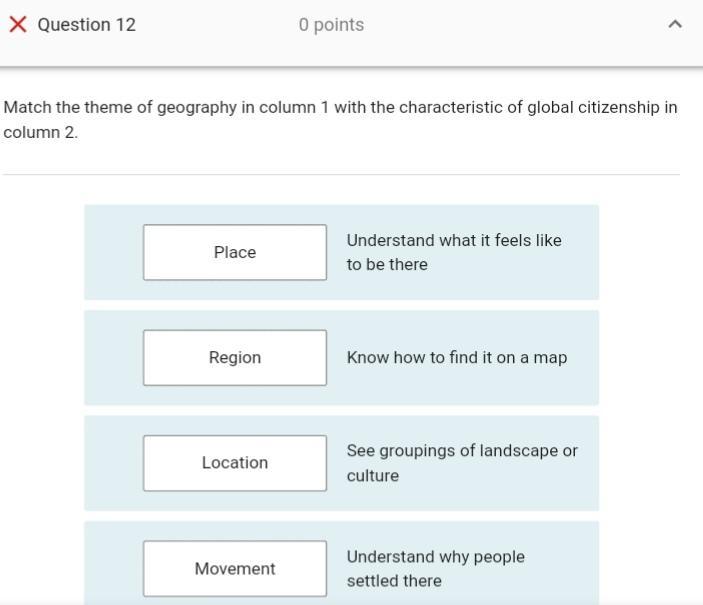703x605 pixels.
Task: Click 'Know how to find it on a map'
Action: [x=457, y=358]
